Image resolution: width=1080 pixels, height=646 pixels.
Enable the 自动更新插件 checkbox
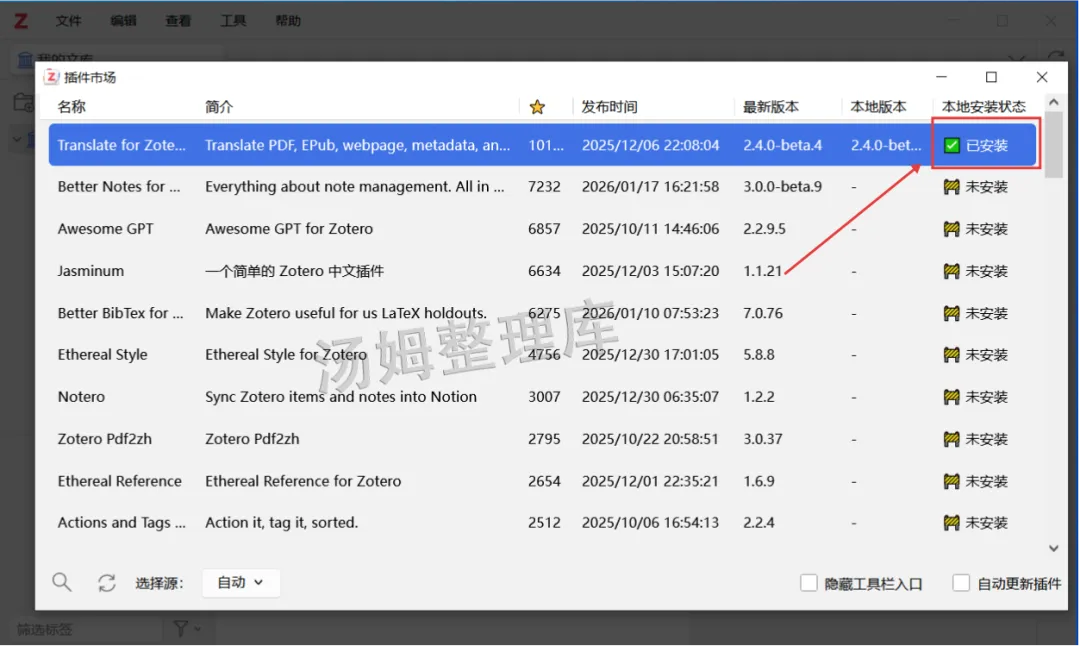[x=961, y=583]
